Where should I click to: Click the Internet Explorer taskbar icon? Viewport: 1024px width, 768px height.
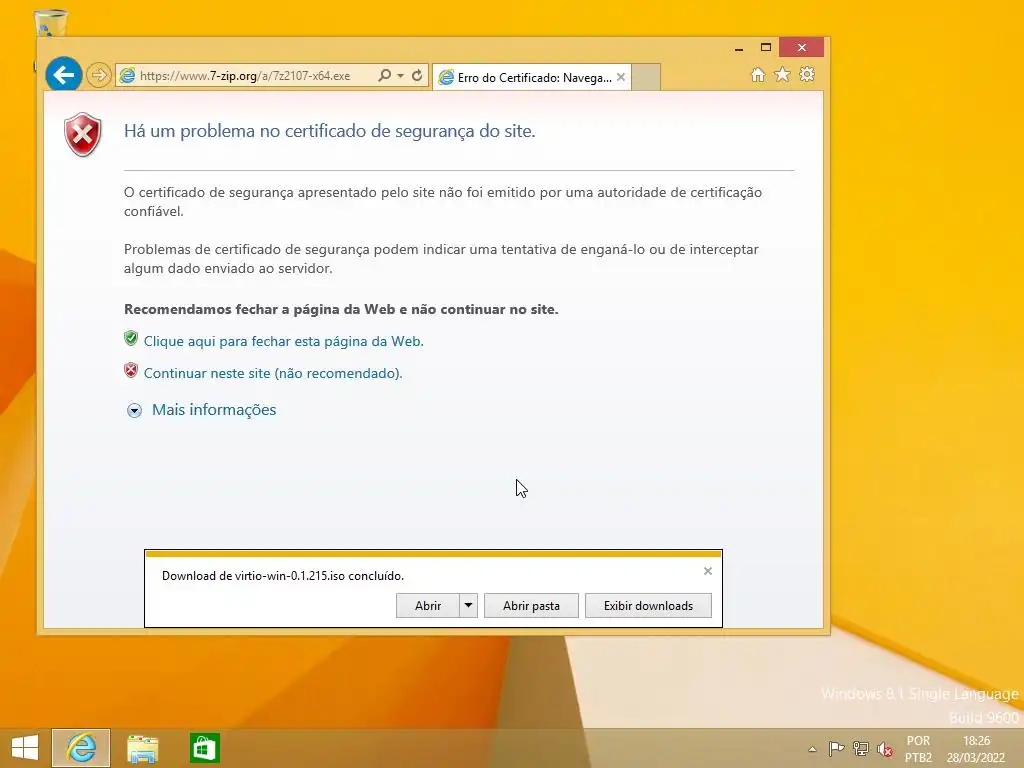[x=81, y=748]
